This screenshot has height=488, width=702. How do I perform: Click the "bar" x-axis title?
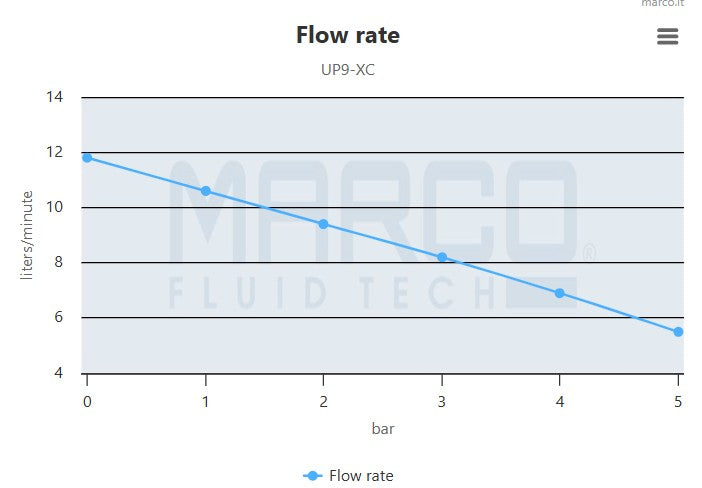pyautogui.click(x=383, y=428)
